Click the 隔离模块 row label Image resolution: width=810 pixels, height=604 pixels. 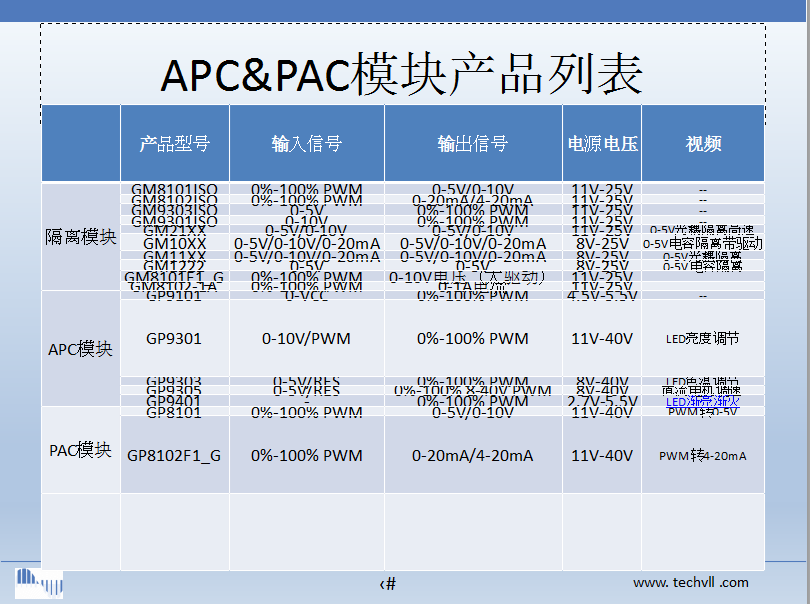(81, 238)
